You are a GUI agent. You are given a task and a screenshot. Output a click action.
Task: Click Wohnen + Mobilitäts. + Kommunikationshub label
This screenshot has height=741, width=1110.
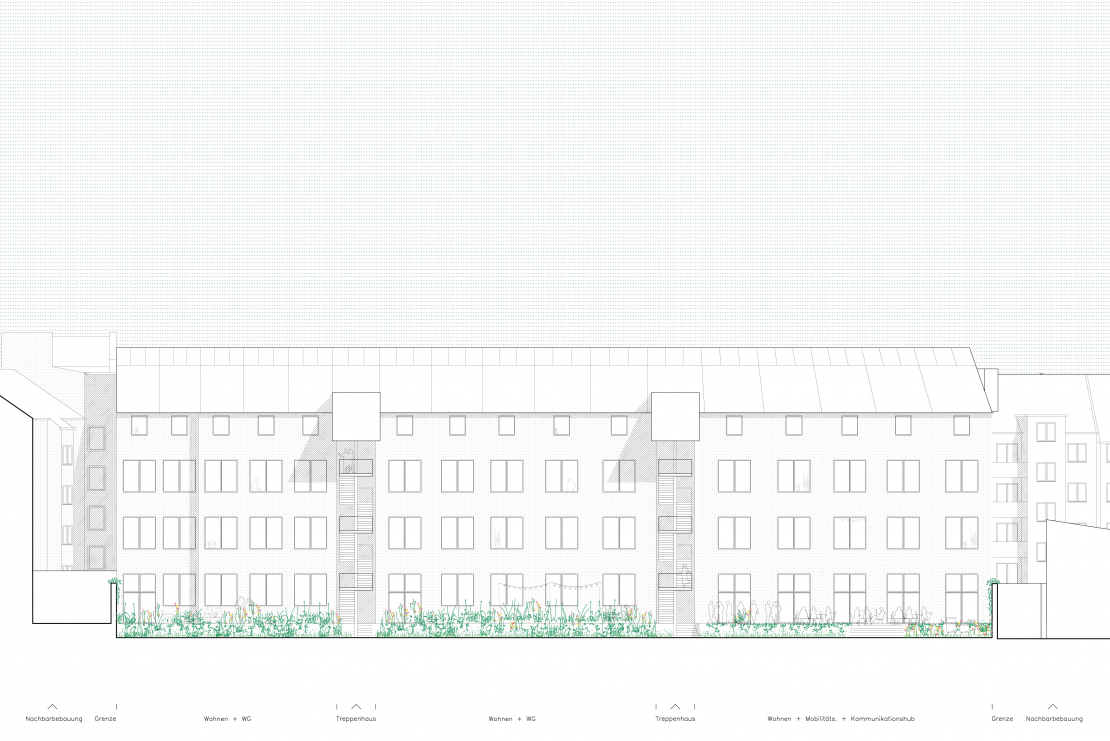point(841,719)
